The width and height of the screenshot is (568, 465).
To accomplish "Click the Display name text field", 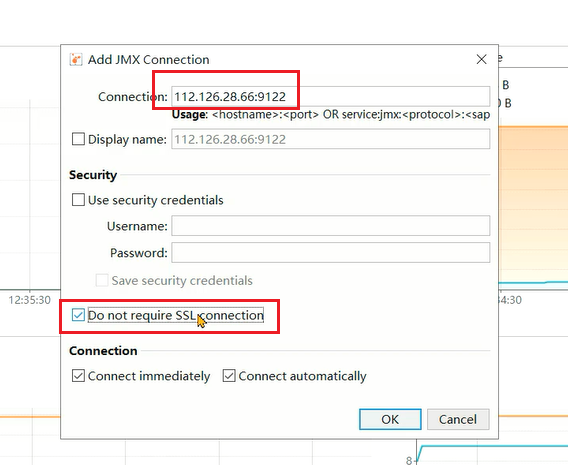I will [x=330, y=139].
